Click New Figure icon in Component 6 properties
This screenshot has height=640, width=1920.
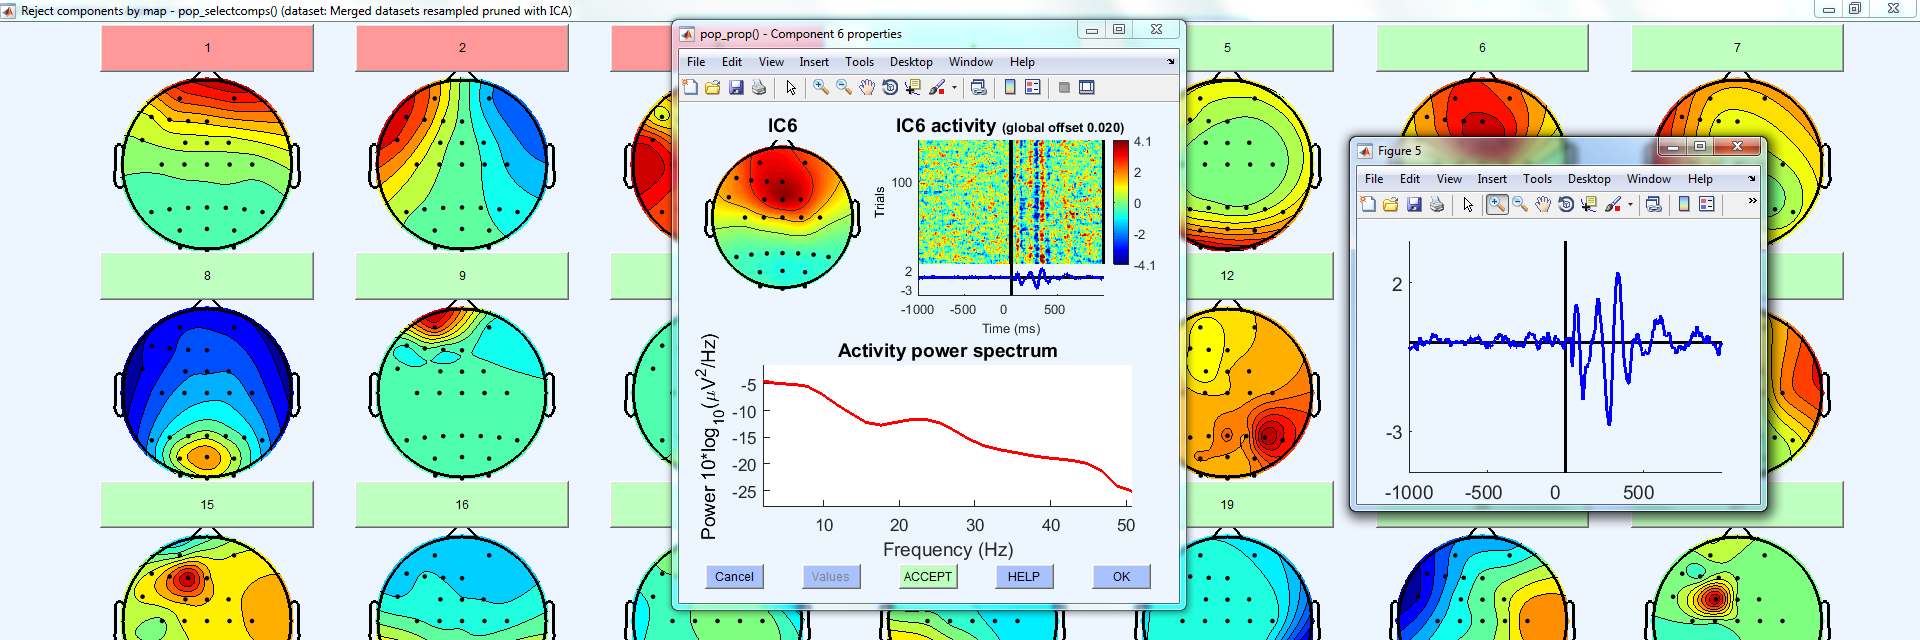point(690,88)
